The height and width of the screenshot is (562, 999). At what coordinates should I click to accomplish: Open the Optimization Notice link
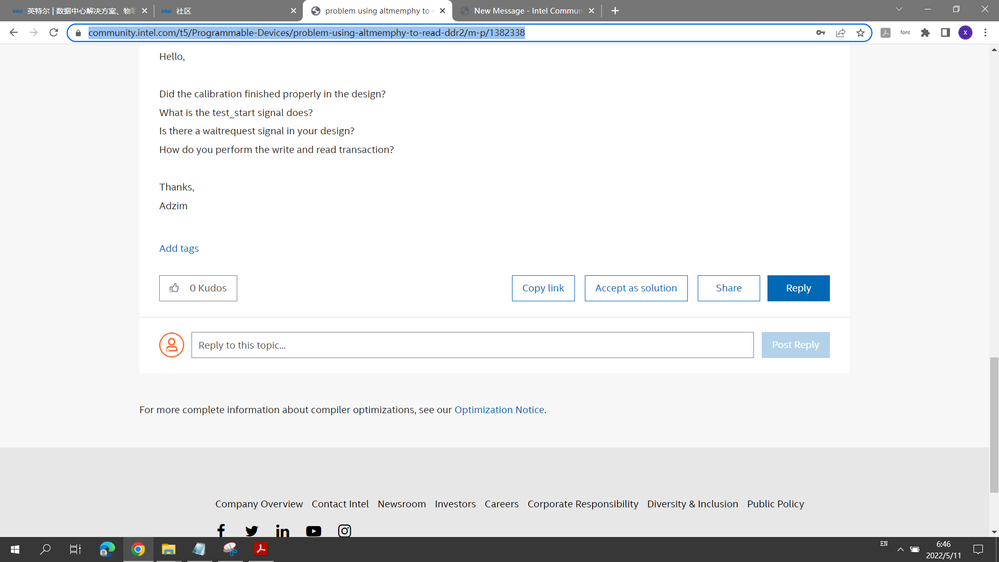coord(499,410)
